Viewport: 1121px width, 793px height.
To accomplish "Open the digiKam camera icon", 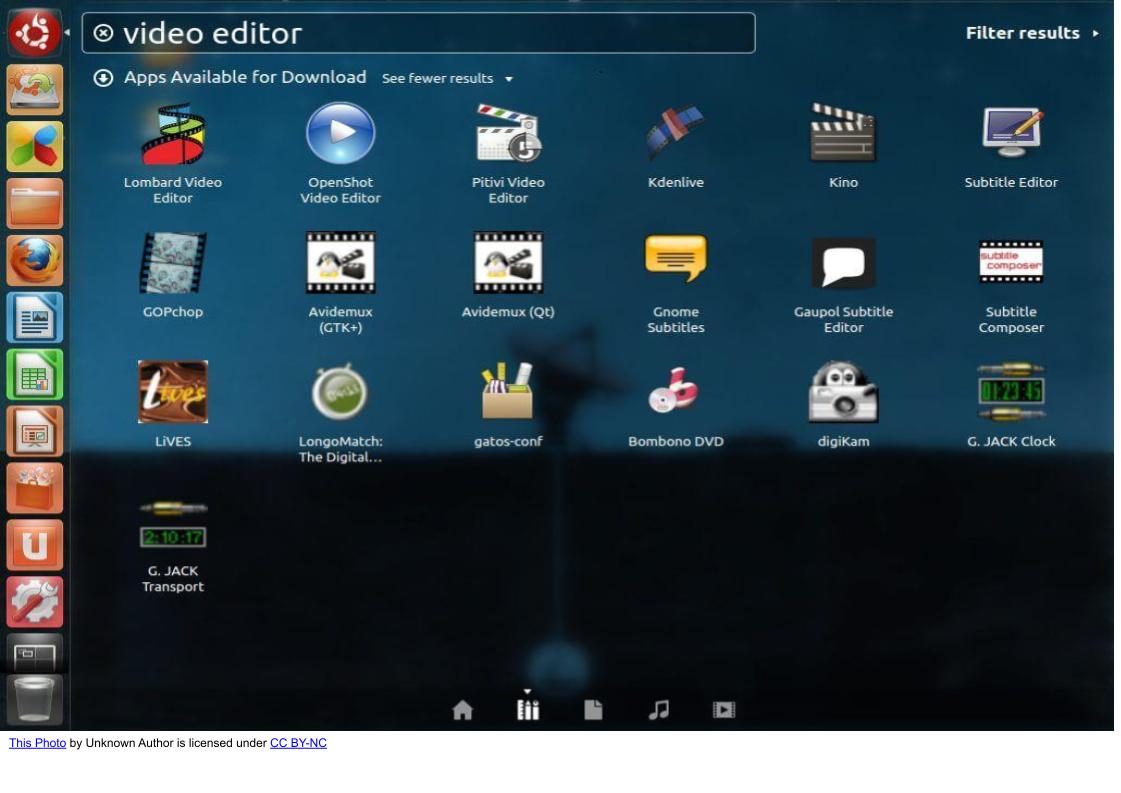I will (x=843, y=392).
